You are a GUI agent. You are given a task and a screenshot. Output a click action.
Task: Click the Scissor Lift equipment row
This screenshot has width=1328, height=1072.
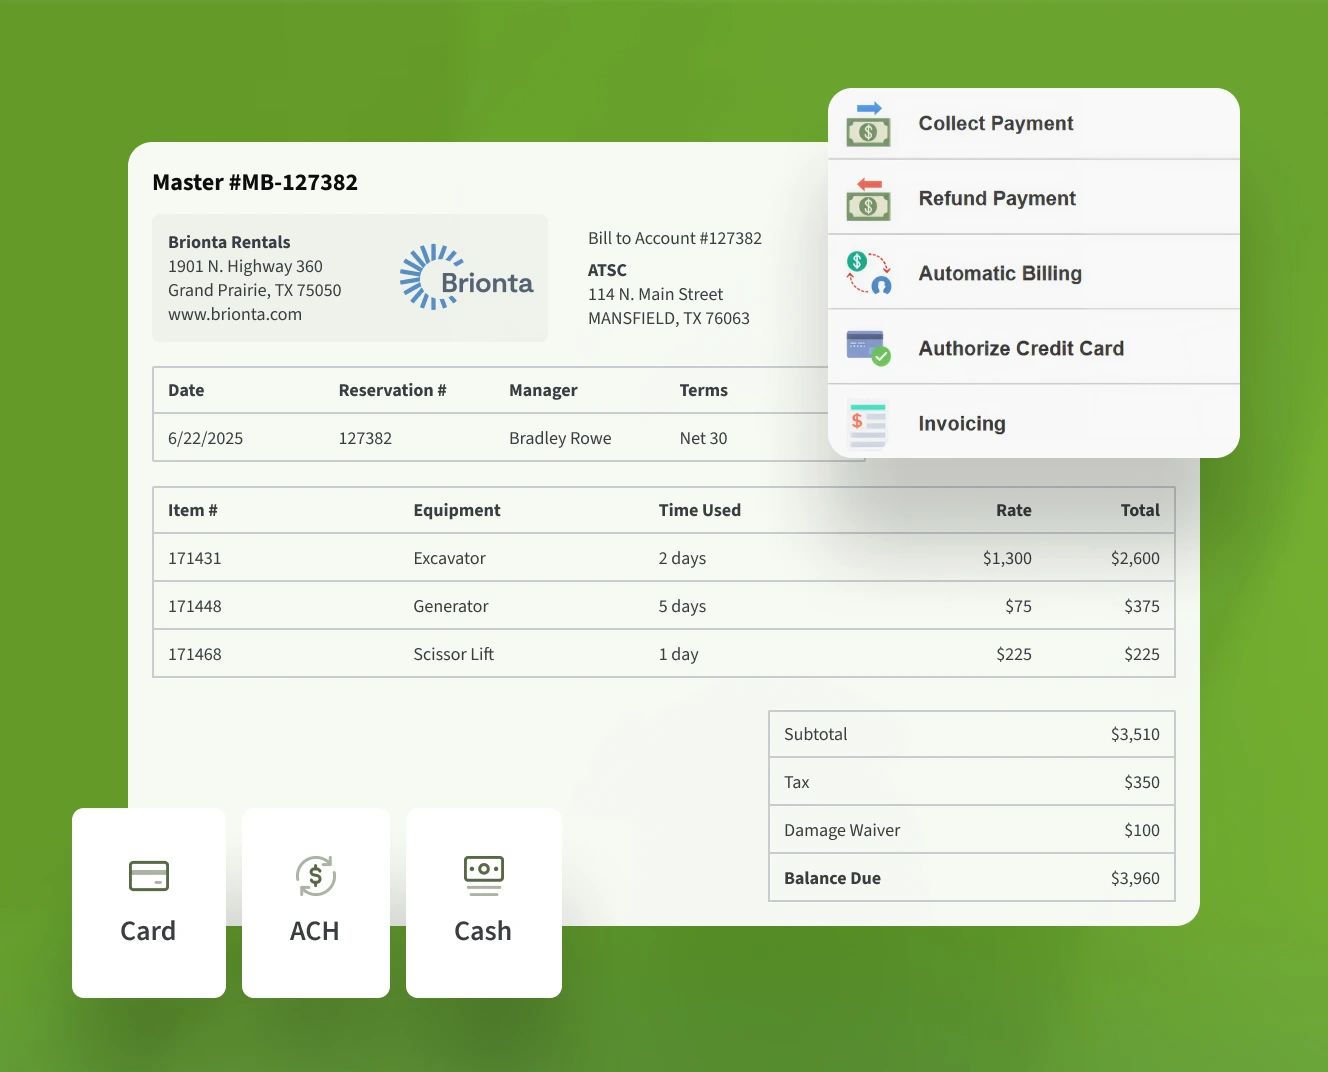(x=663, y=654)
